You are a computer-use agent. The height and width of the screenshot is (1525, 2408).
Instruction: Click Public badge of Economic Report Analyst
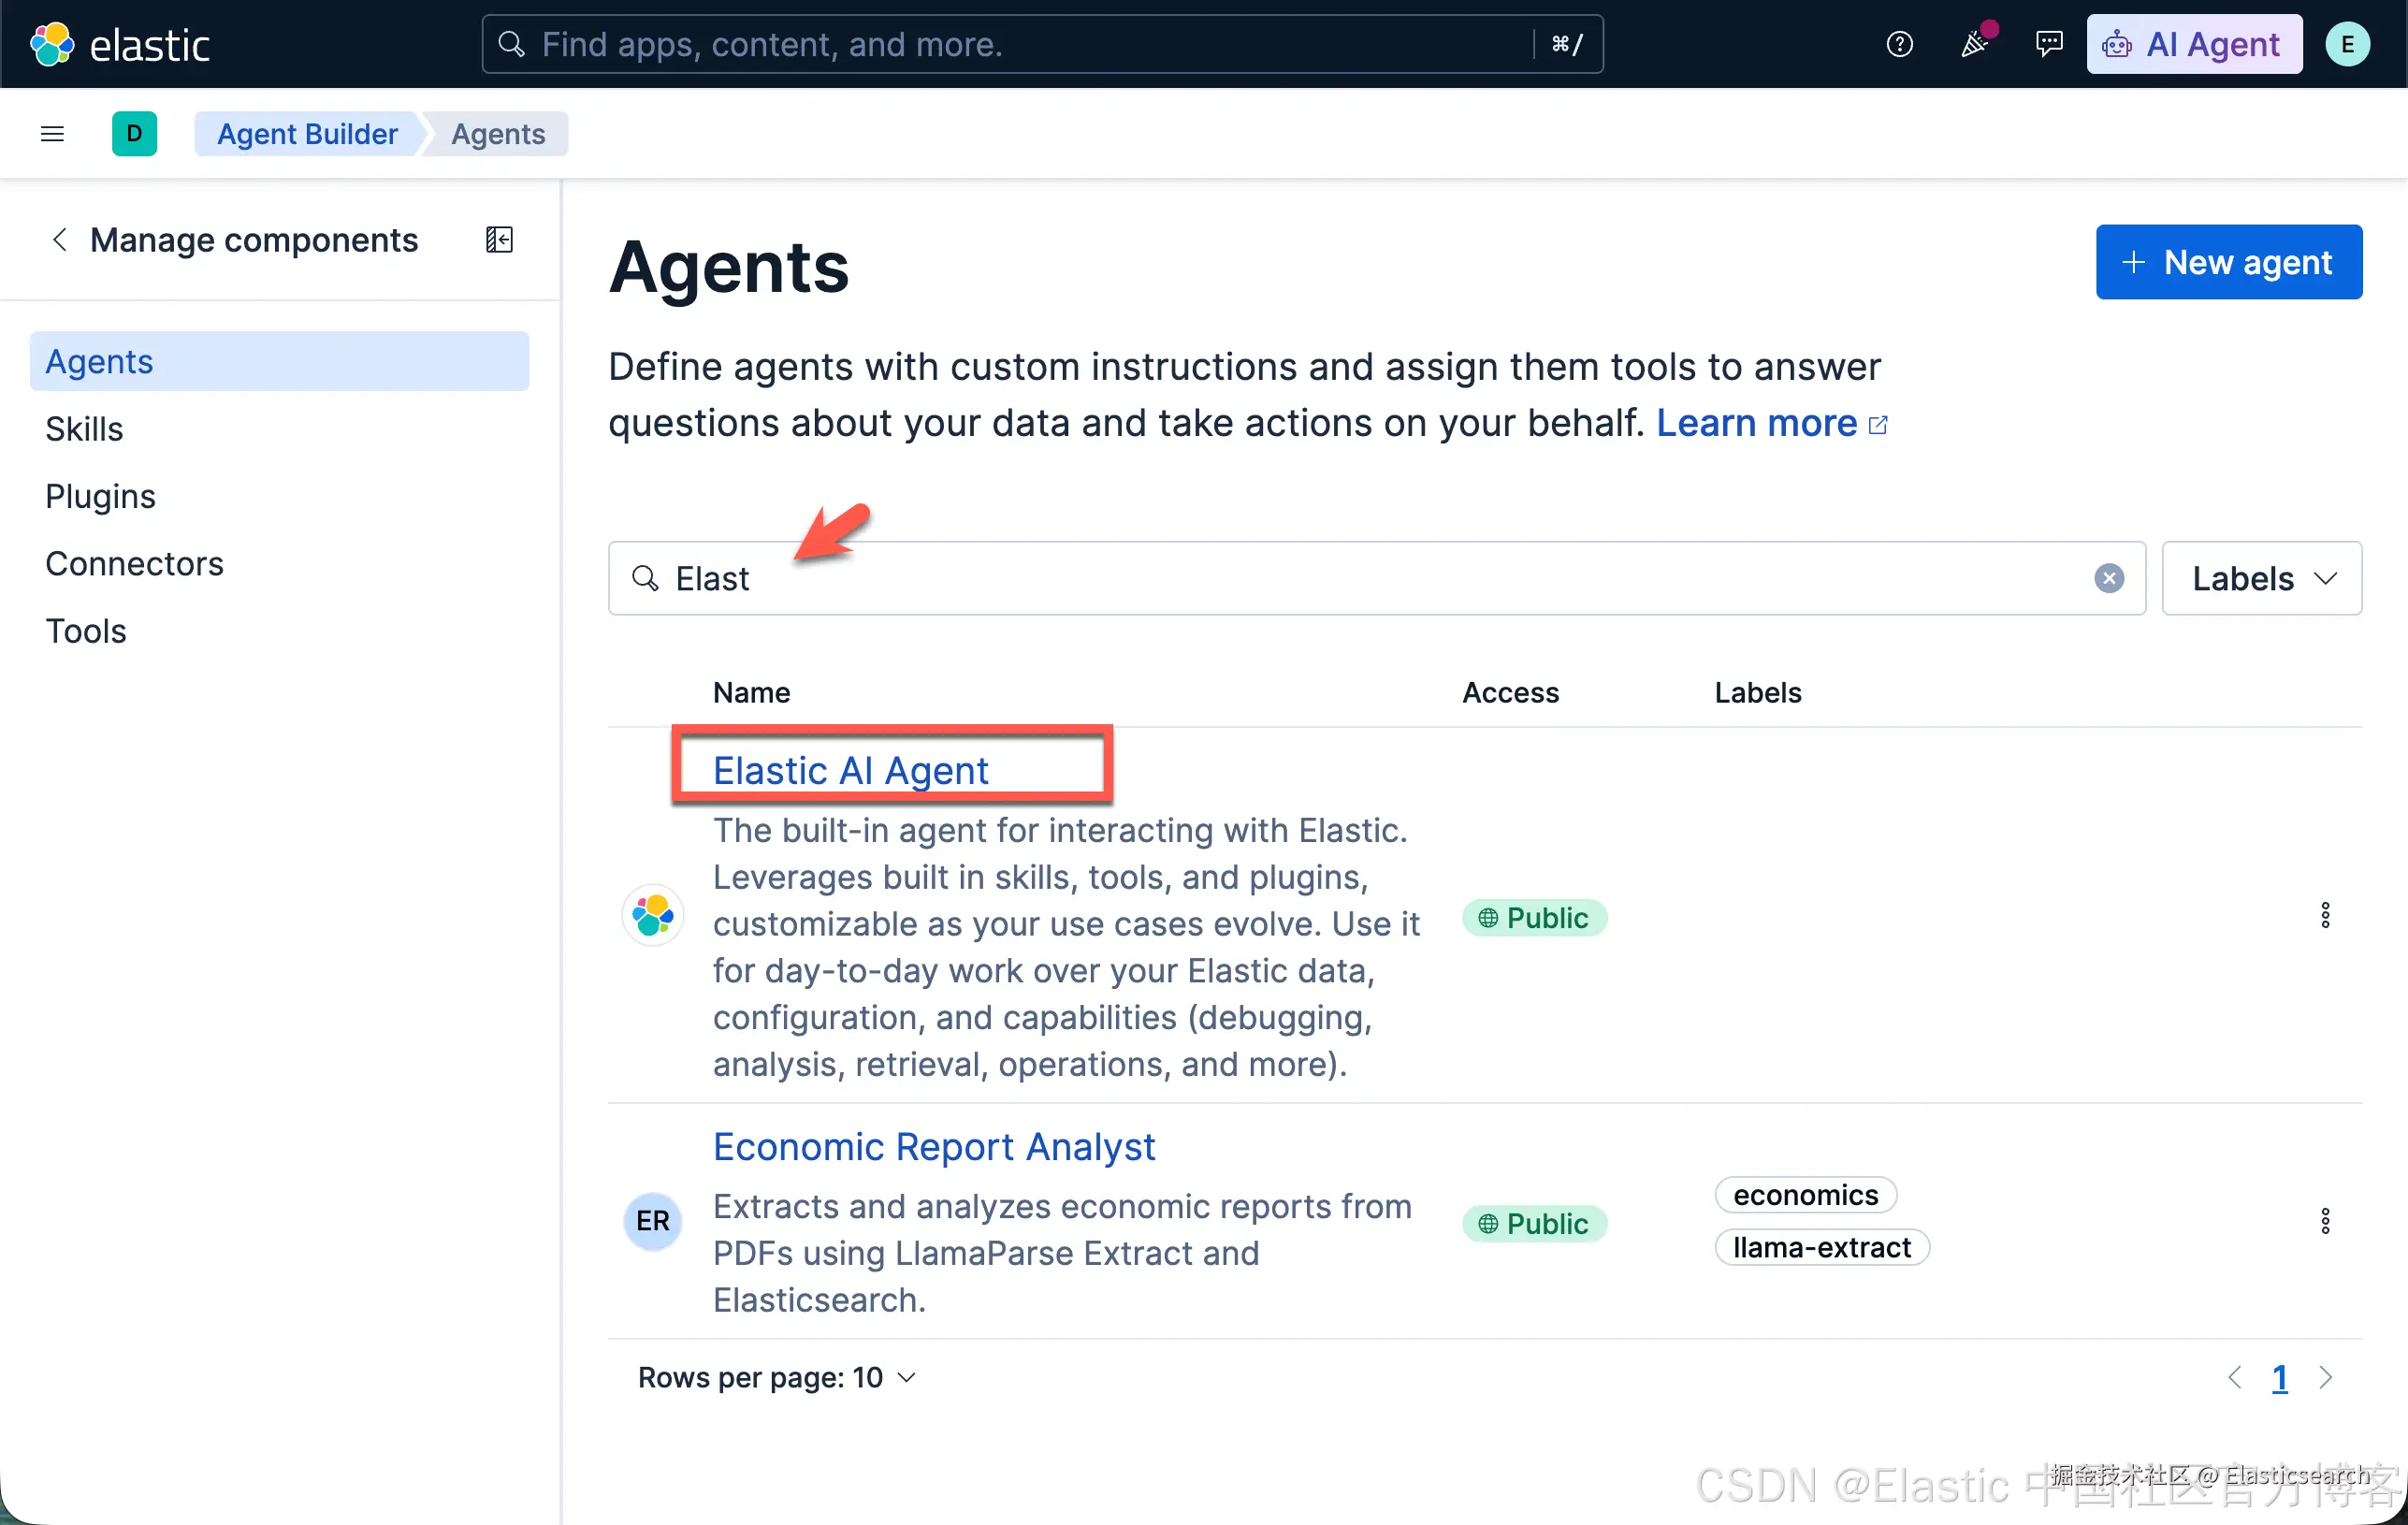click(1534, 1223)
